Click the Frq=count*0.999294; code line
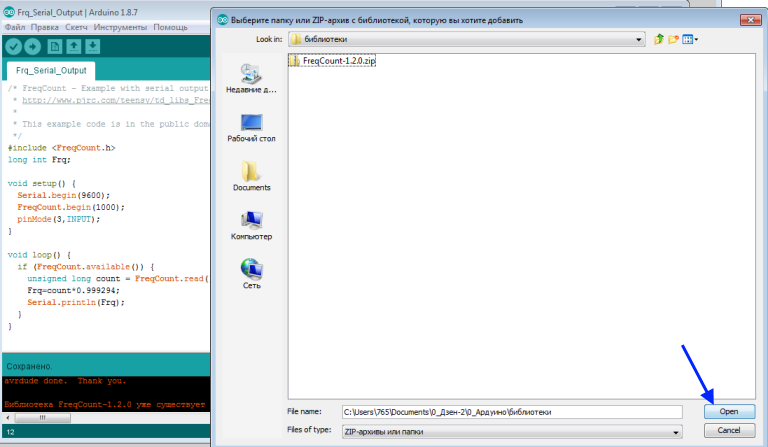This screenshot has height=447, width=768. [x=73, y=290]
